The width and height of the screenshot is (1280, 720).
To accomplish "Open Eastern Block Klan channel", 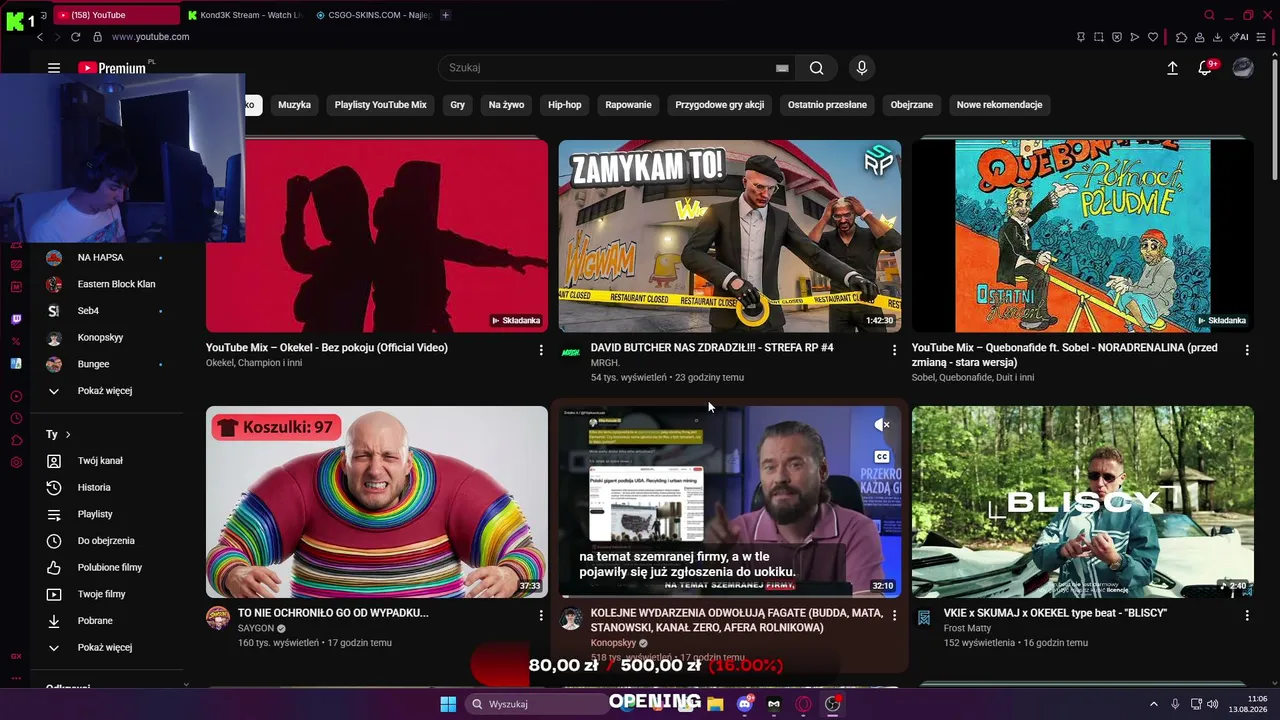I will pyautogui.click(x=108, y=284).
